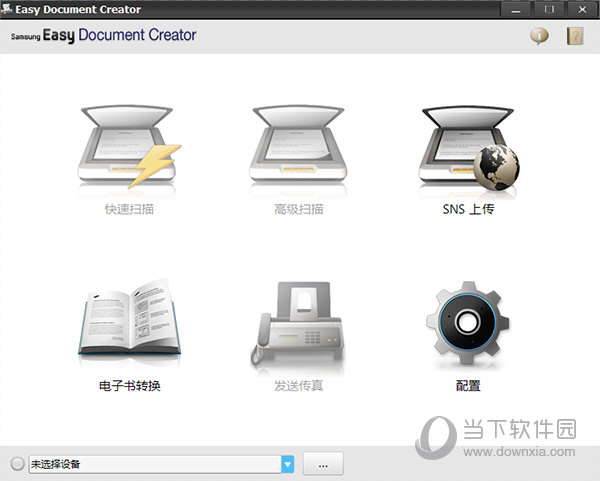The width and height of the screenshot is (600, 481).
Task: Click the 快速扫描 label
Action: click(129, 209)
